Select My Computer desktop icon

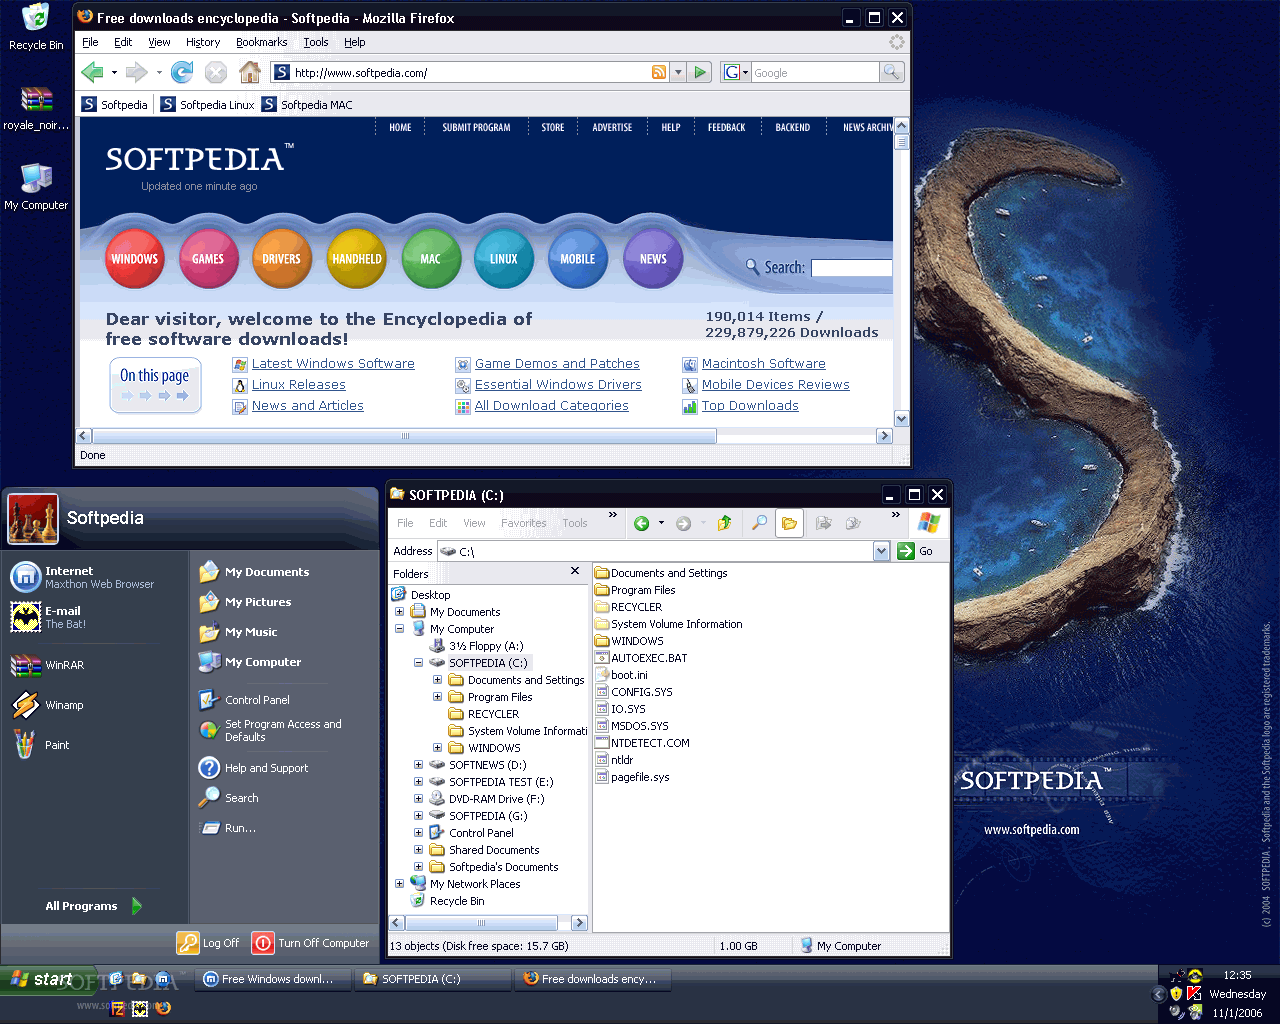point(36,186)
